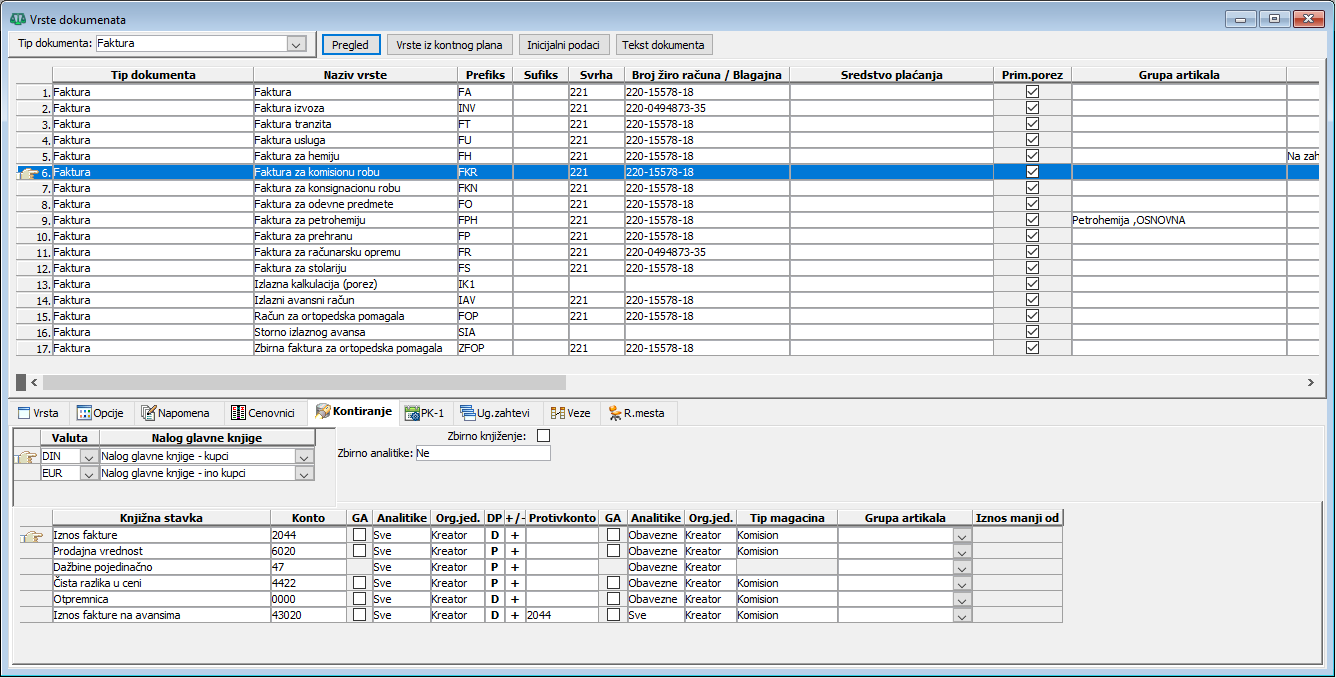Expand the DIN valuta dropdown

[88, 457]
